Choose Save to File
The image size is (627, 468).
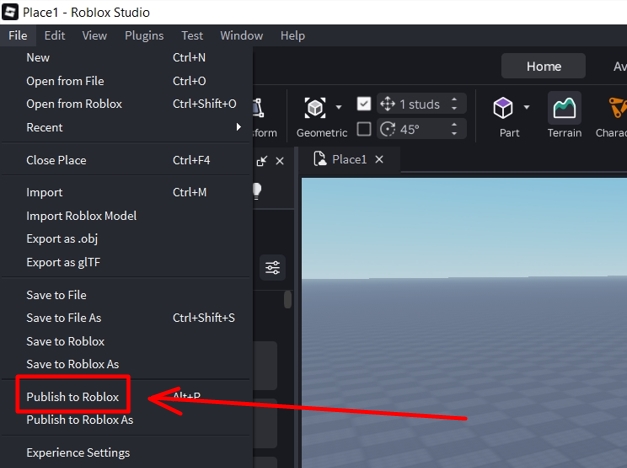click(126, 295)
